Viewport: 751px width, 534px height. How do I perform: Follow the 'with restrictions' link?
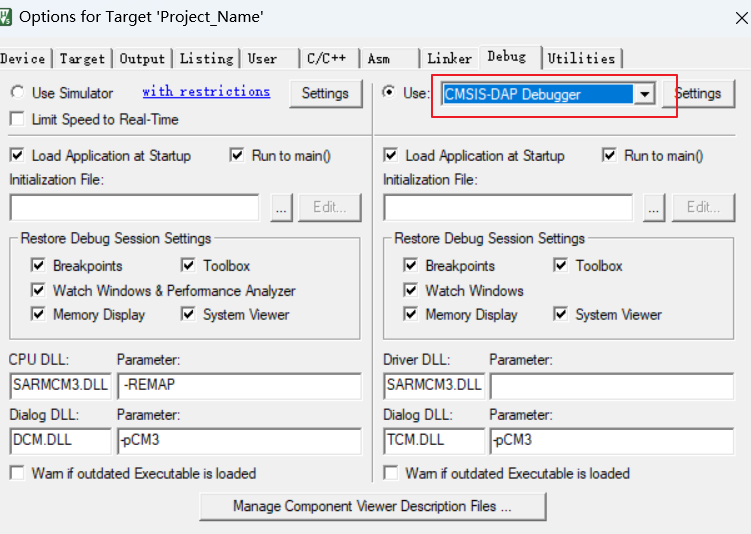tap(206, 91)
